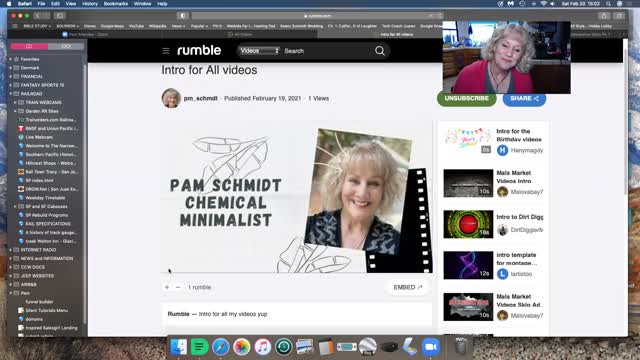
Task: Open the Popular favorites bar dropdown
Action: (199, 26)
